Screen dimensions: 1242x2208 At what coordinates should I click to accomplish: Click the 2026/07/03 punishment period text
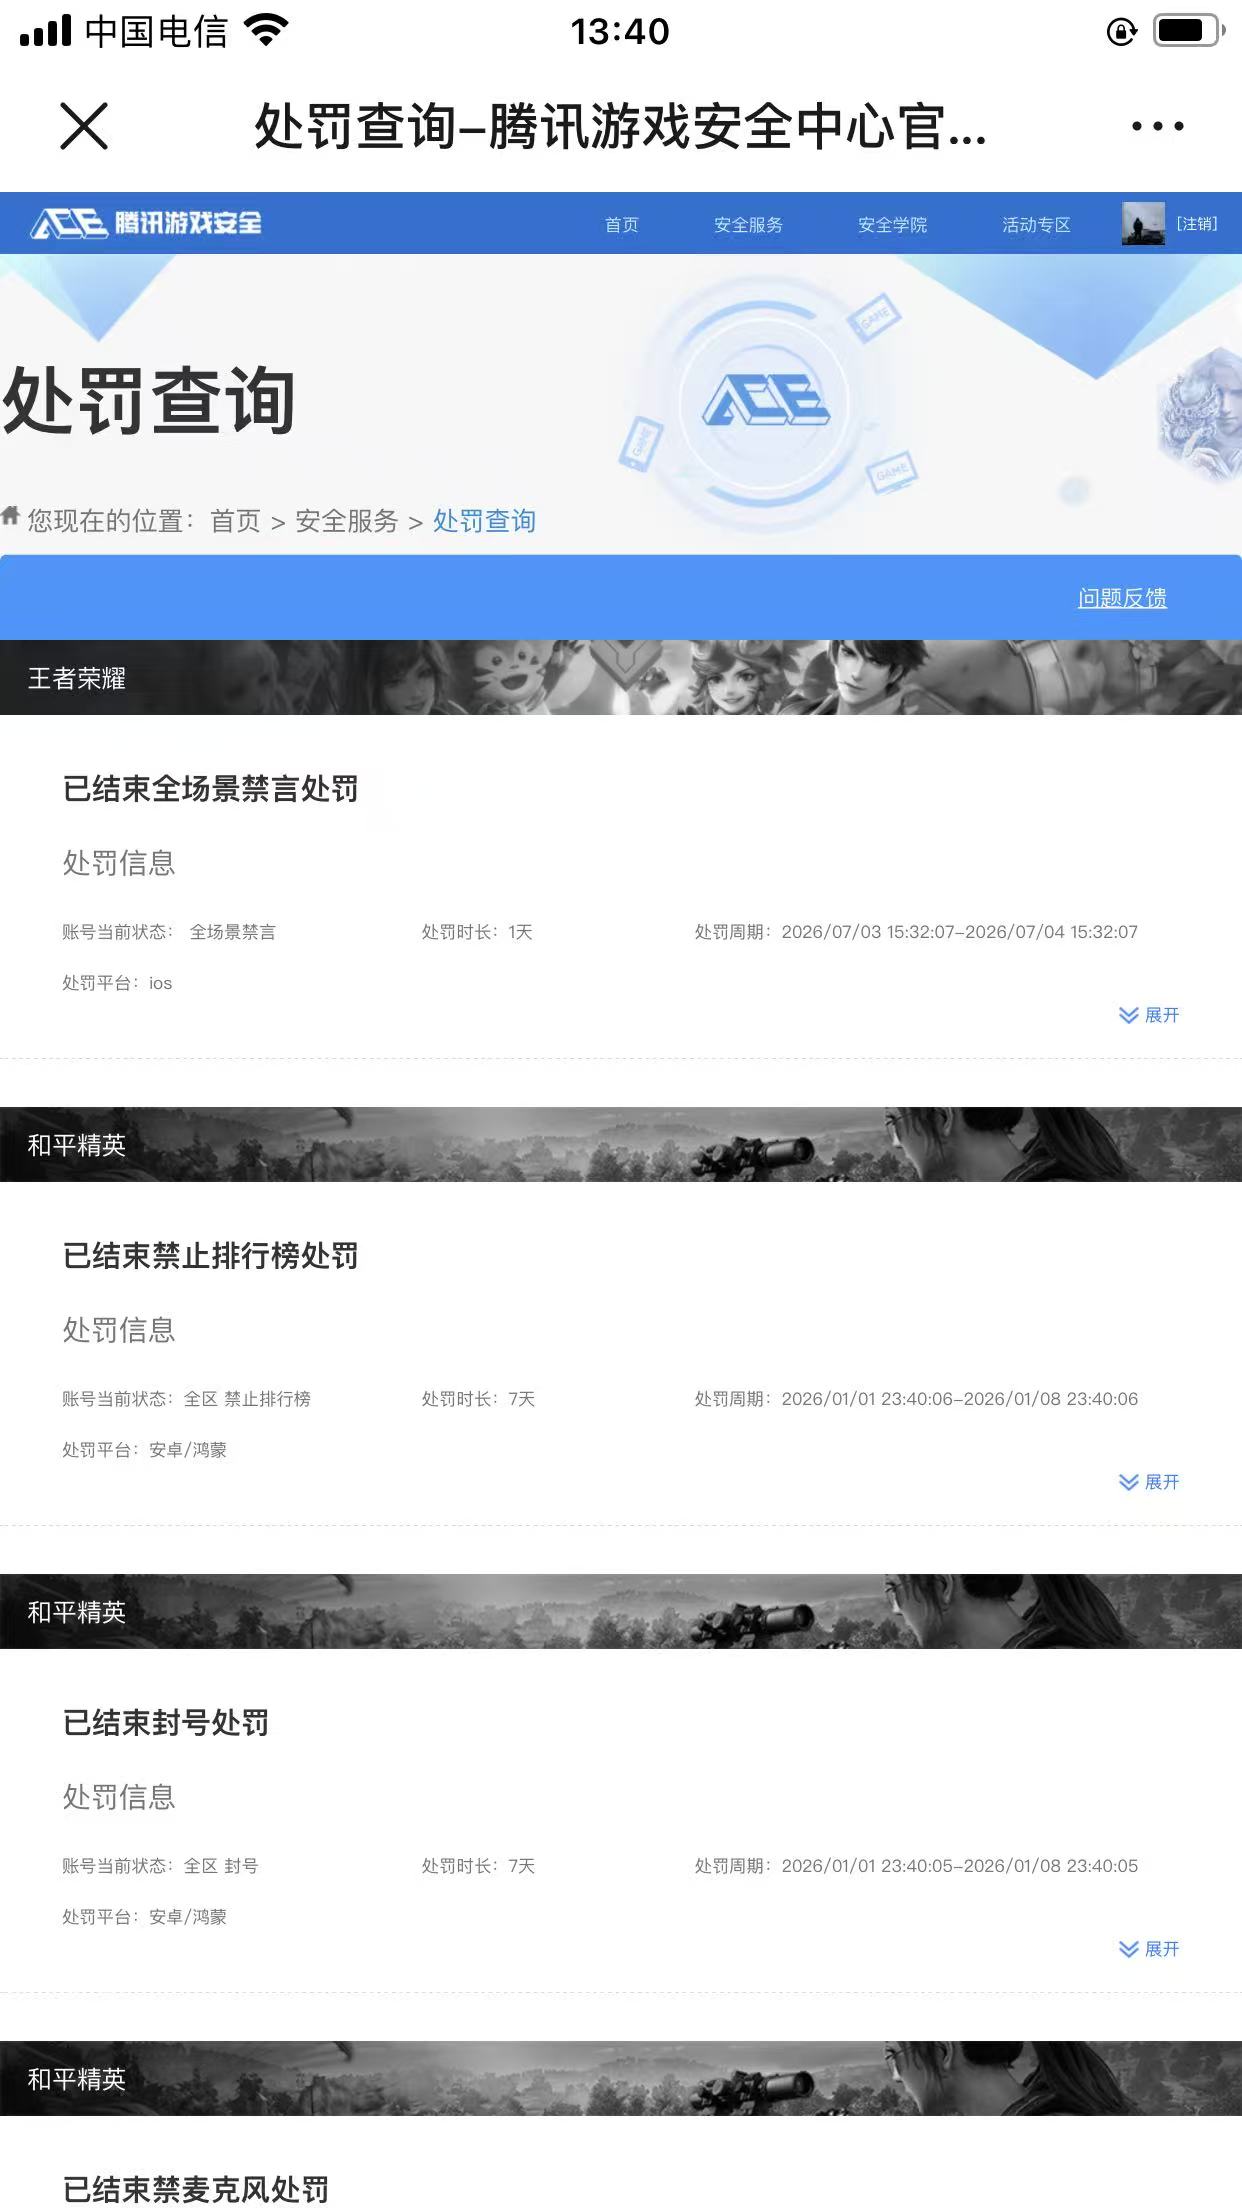coord(916,932)
